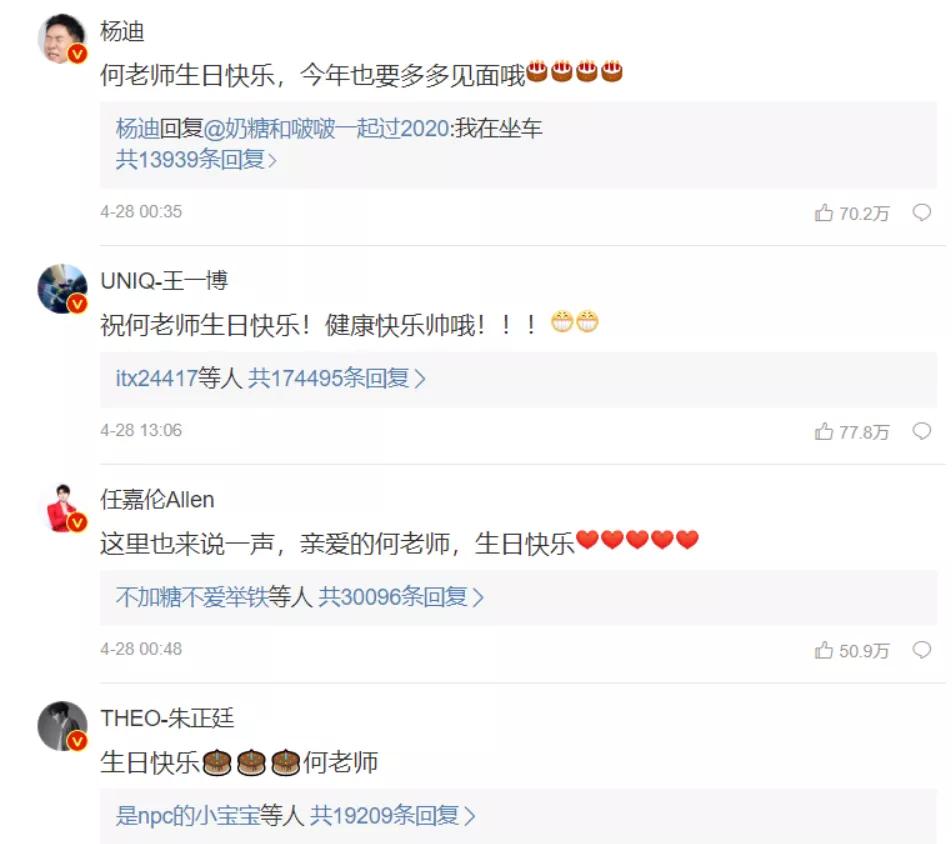The height and width of the screenshot is (844, 952).
Task: Like UNIQ-王一博's comment thumbs-up
Action: coord(824,431)
